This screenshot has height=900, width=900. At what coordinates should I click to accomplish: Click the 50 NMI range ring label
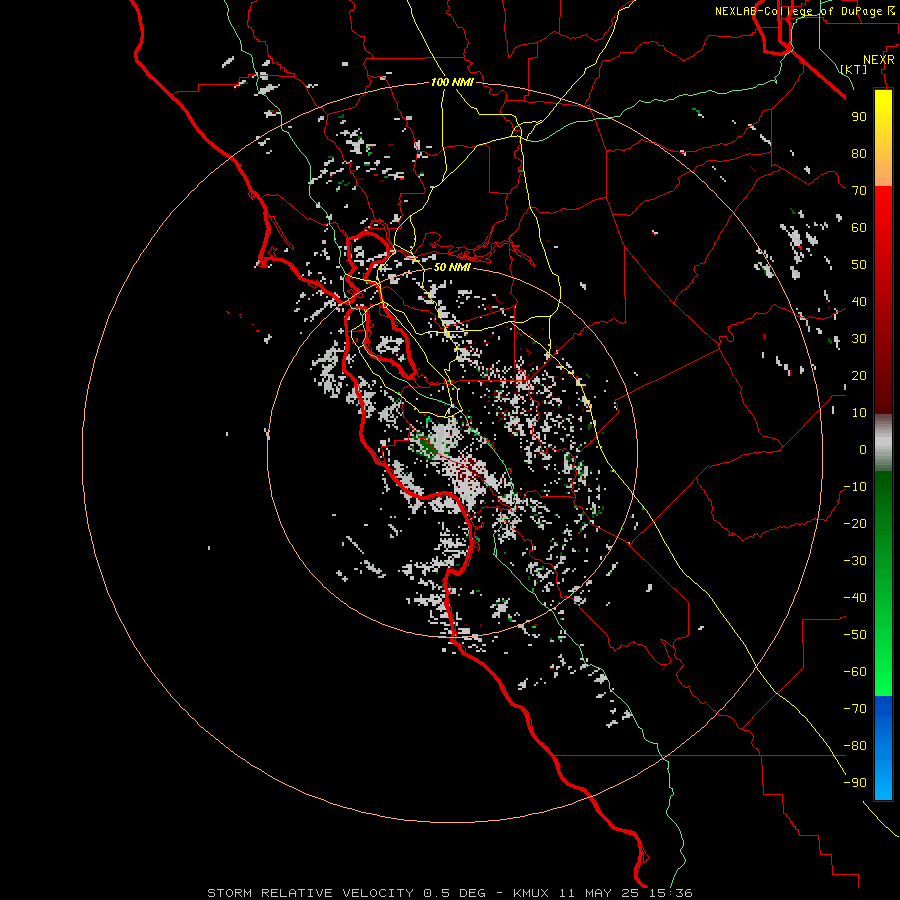click(452, 267)
